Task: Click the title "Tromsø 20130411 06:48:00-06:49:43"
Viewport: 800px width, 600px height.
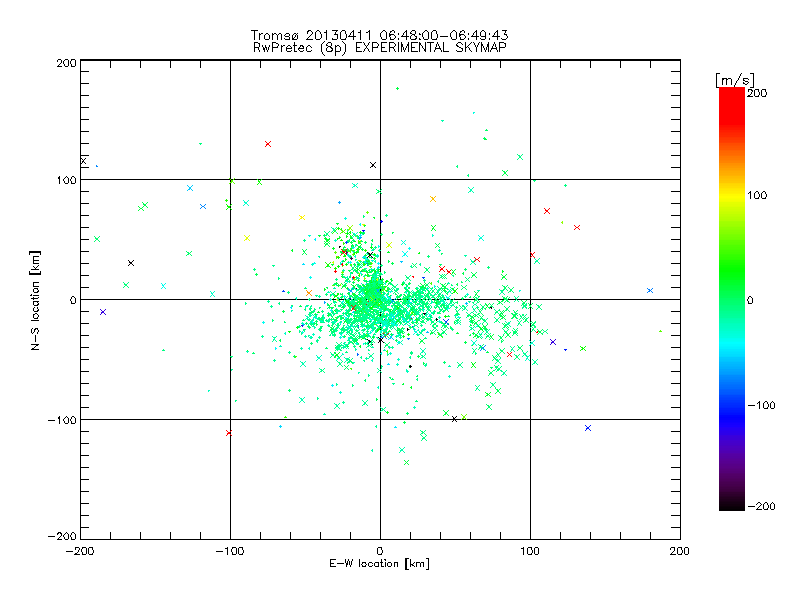Action: [x=379, y=35]
